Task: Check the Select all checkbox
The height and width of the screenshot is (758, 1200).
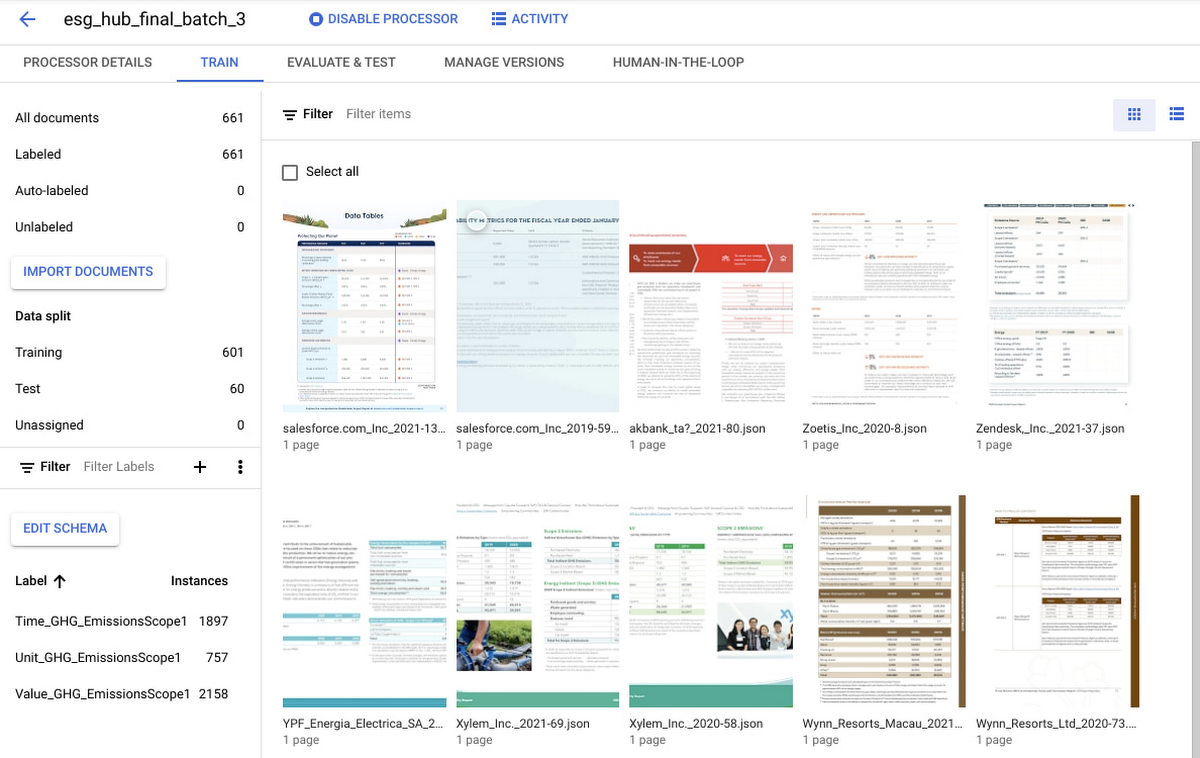Action: [x=290, y=172]
